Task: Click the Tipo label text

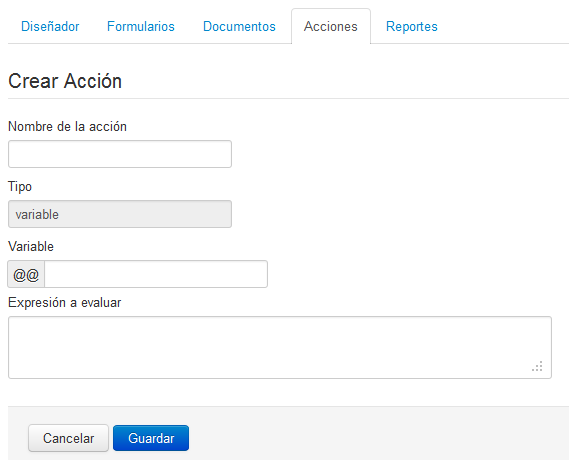Action: [x=20, y=187]
